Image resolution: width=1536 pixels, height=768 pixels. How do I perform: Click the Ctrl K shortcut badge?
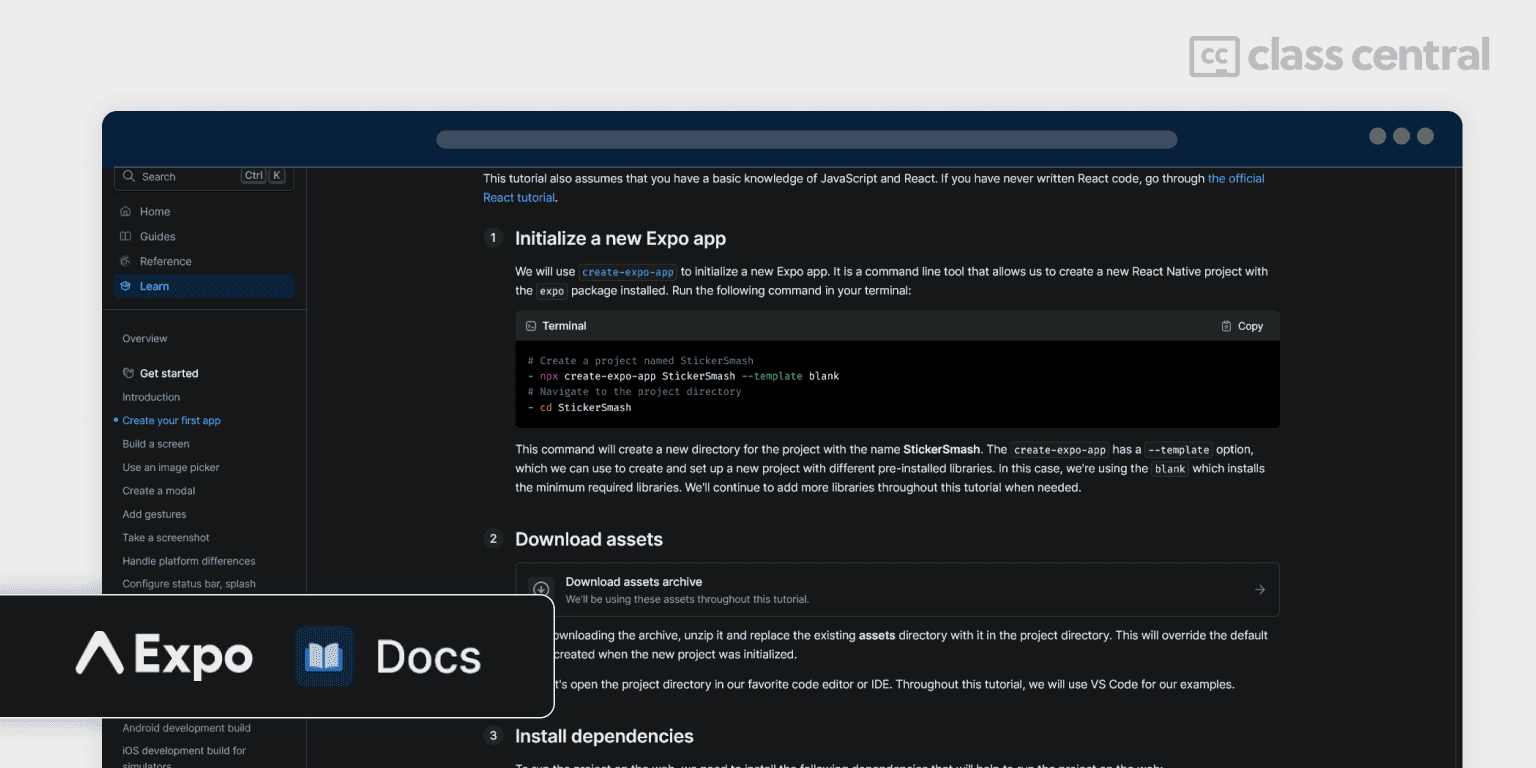(264, 176)
